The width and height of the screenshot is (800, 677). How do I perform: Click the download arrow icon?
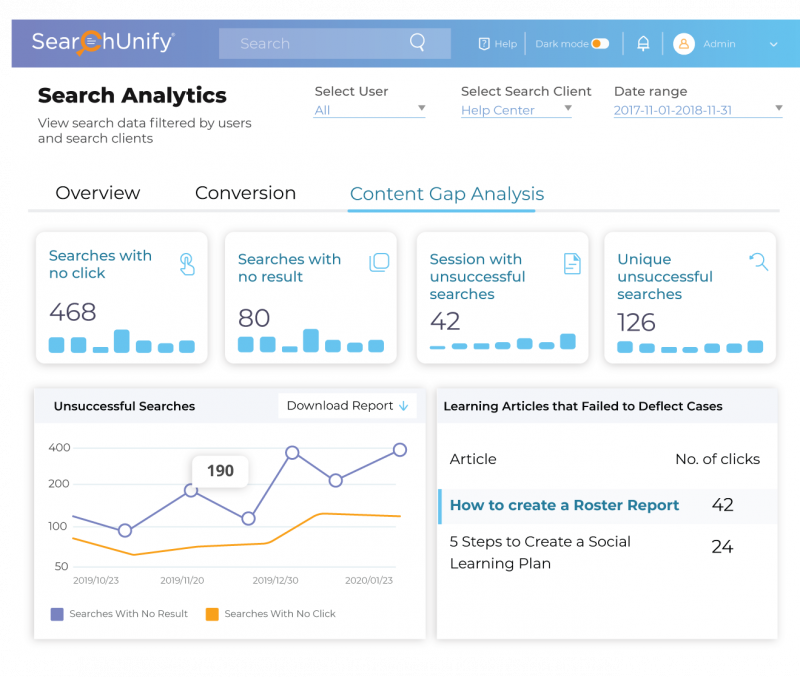pos(404,406)
